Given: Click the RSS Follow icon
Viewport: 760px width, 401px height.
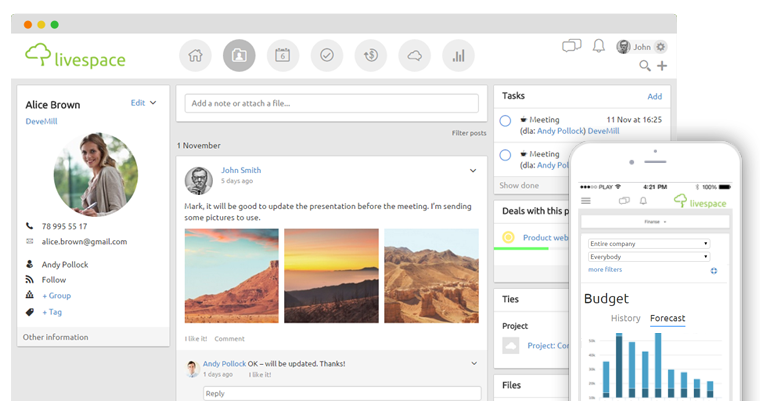Looking at the screenshot, I should (x=30, y=280).
